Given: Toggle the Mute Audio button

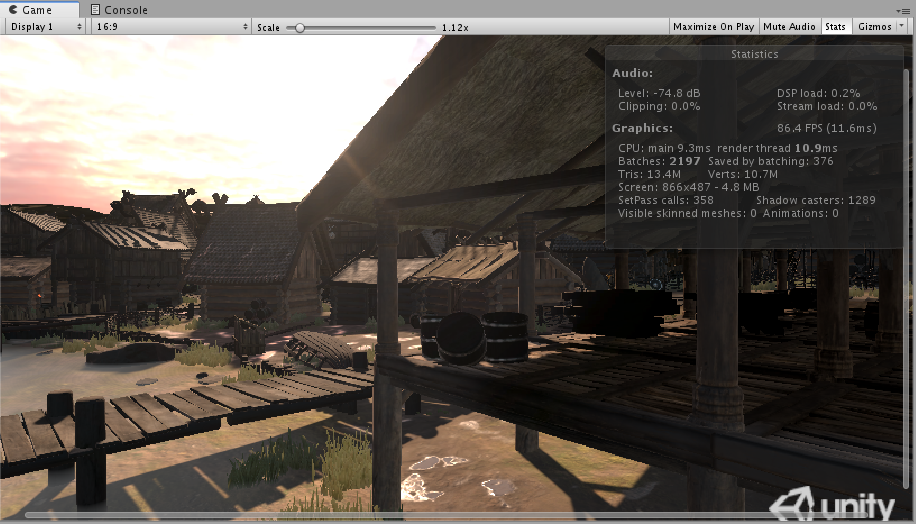Looking at the screenshot, I should coord(789,27).
